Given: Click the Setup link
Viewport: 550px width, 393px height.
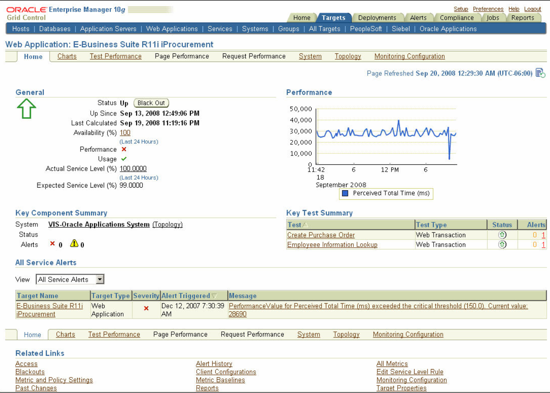Looking at the screenshot, I should tap(461, 9).
